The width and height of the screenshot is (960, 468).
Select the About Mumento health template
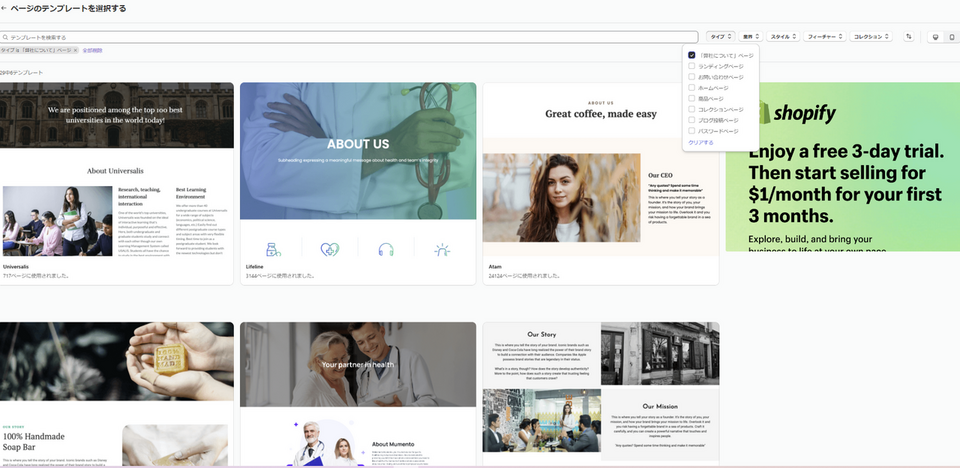[358, 394]
